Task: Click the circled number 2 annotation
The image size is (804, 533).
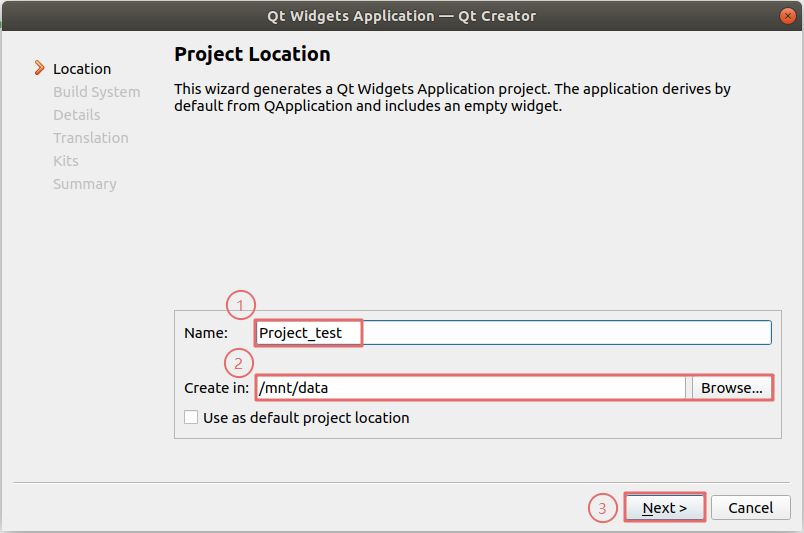Action: click(x=240, y=362)
